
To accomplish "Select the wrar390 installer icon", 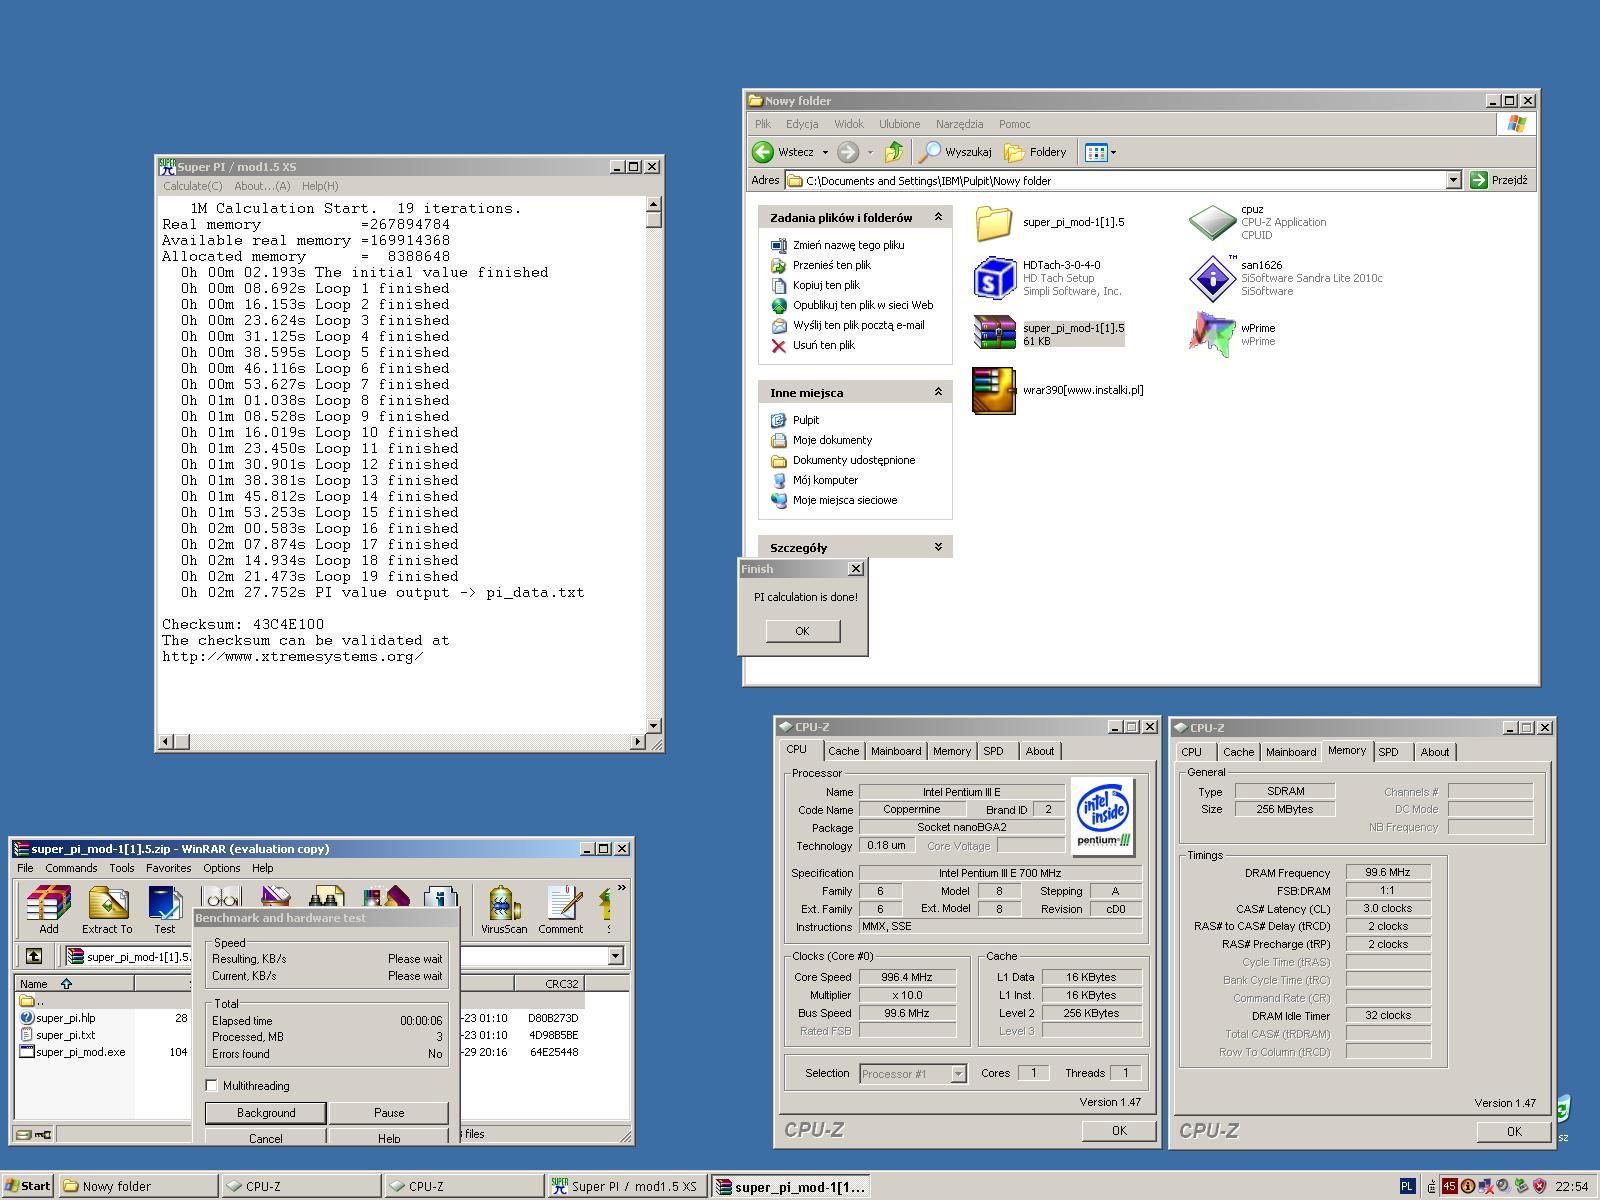I will (994, 390).
